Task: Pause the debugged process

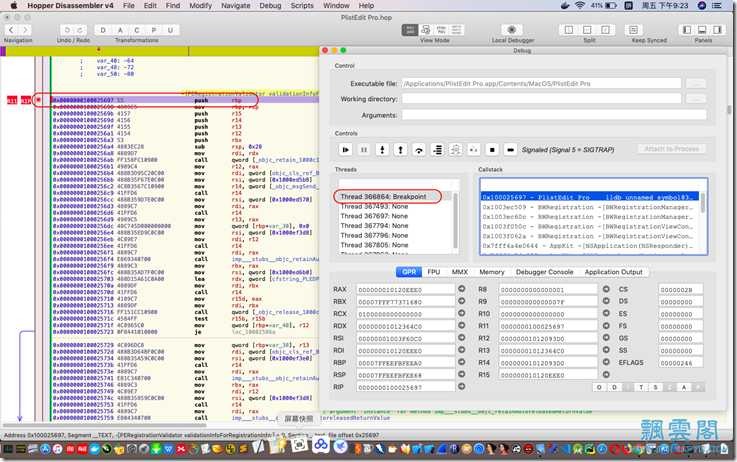Action: (364, 150)
